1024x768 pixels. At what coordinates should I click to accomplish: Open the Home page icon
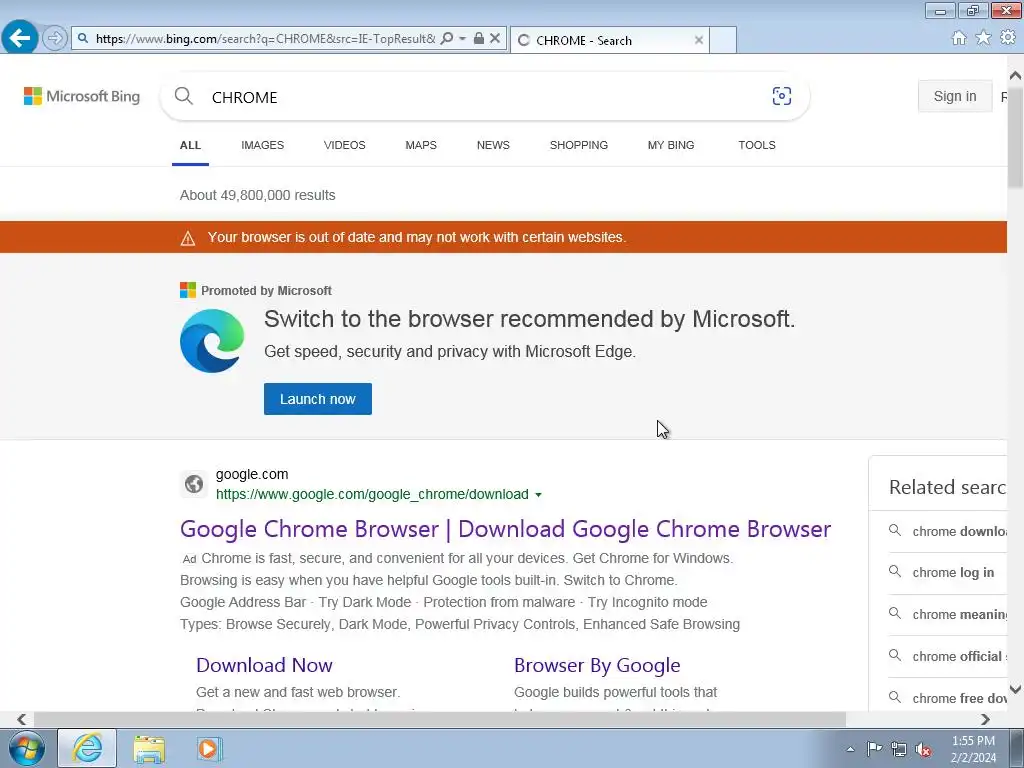tap(959, 38)
